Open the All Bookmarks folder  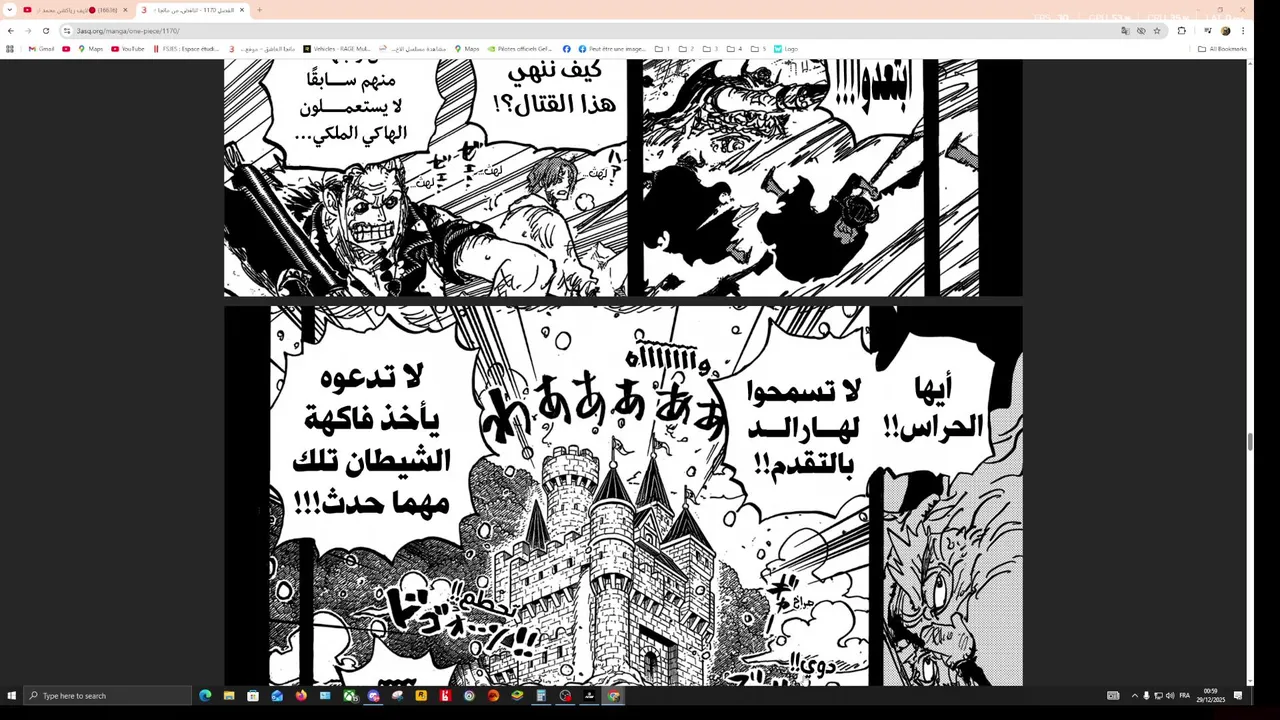point(1222,49)
